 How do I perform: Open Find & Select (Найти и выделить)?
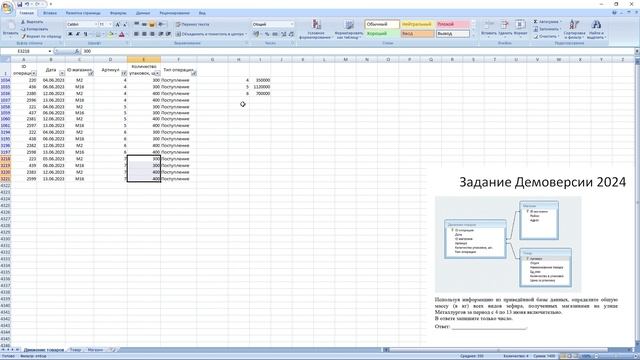pyautogui.click(x=596, y=29)
